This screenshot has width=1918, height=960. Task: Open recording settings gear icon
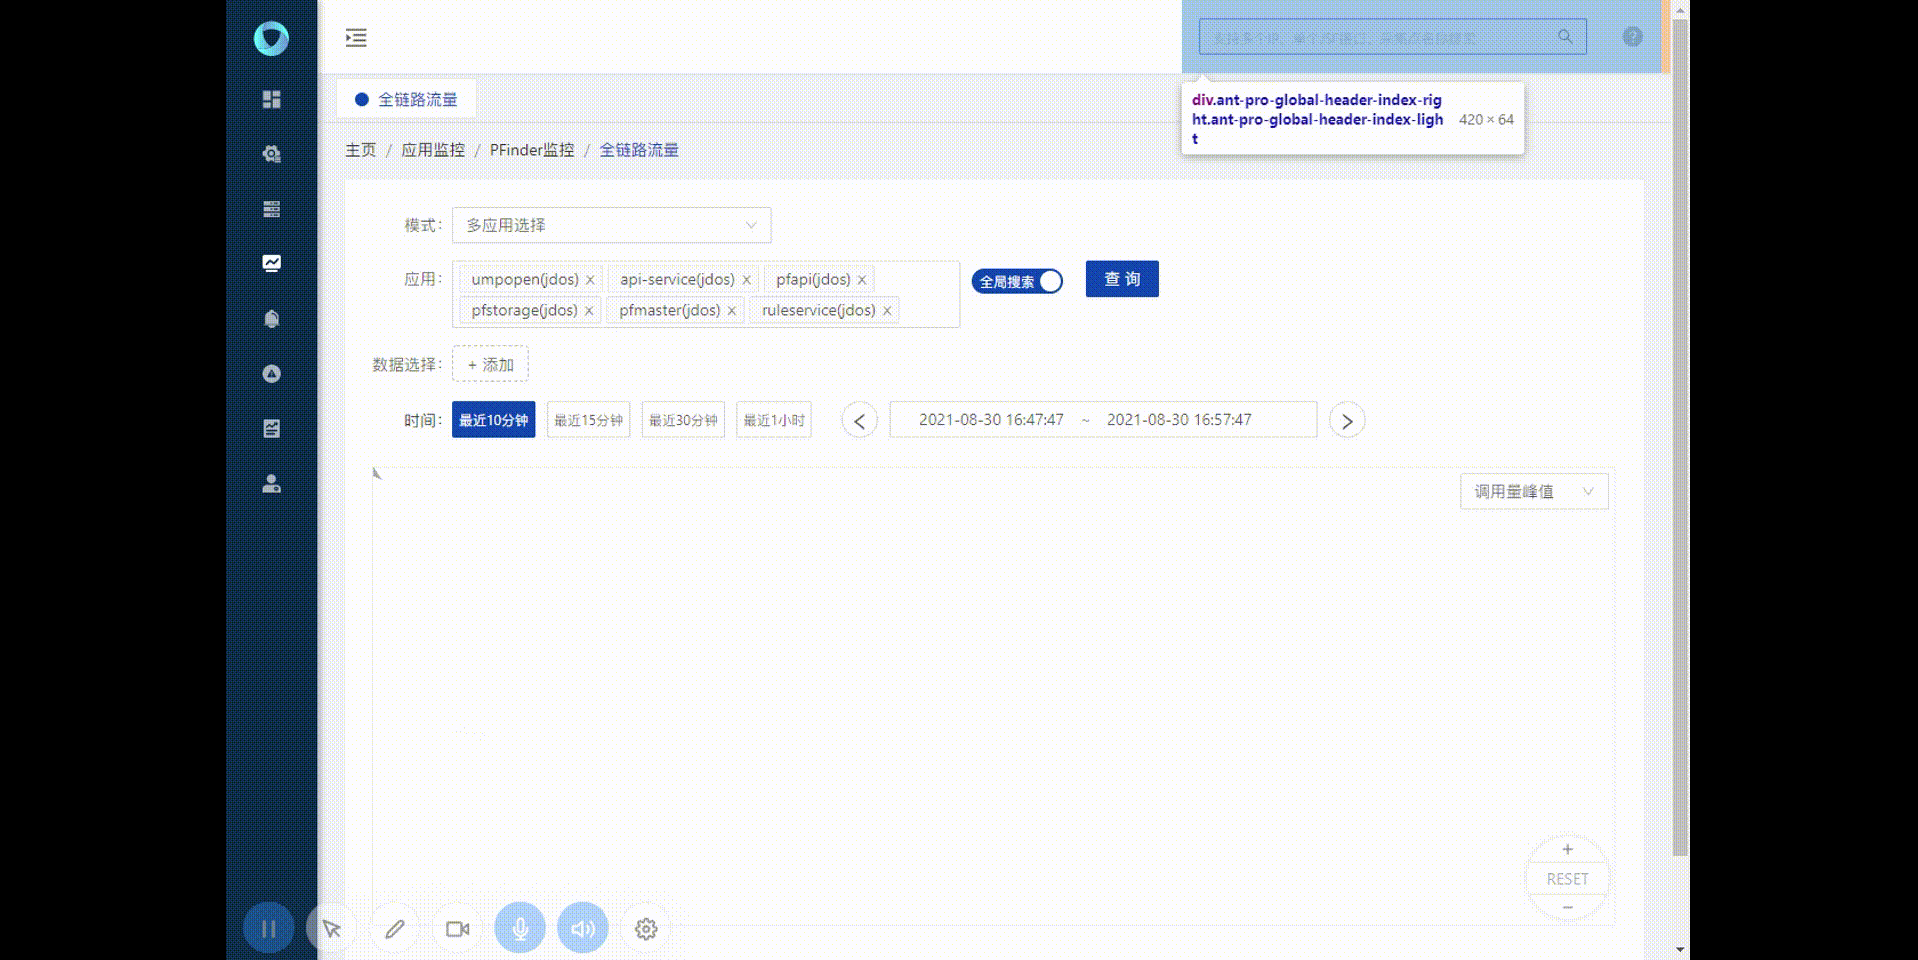click(646, 929)
